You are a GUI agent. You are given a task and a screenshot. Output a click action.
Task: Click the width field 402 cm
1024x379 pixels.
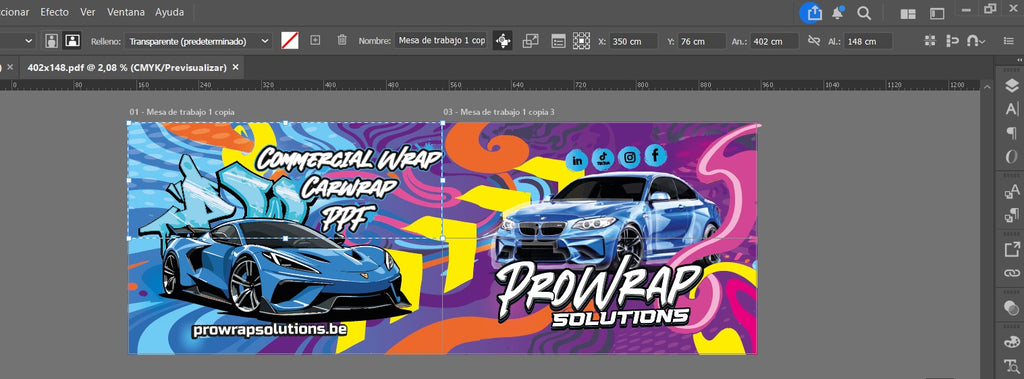pyautogui.click(x=775, y=41)
